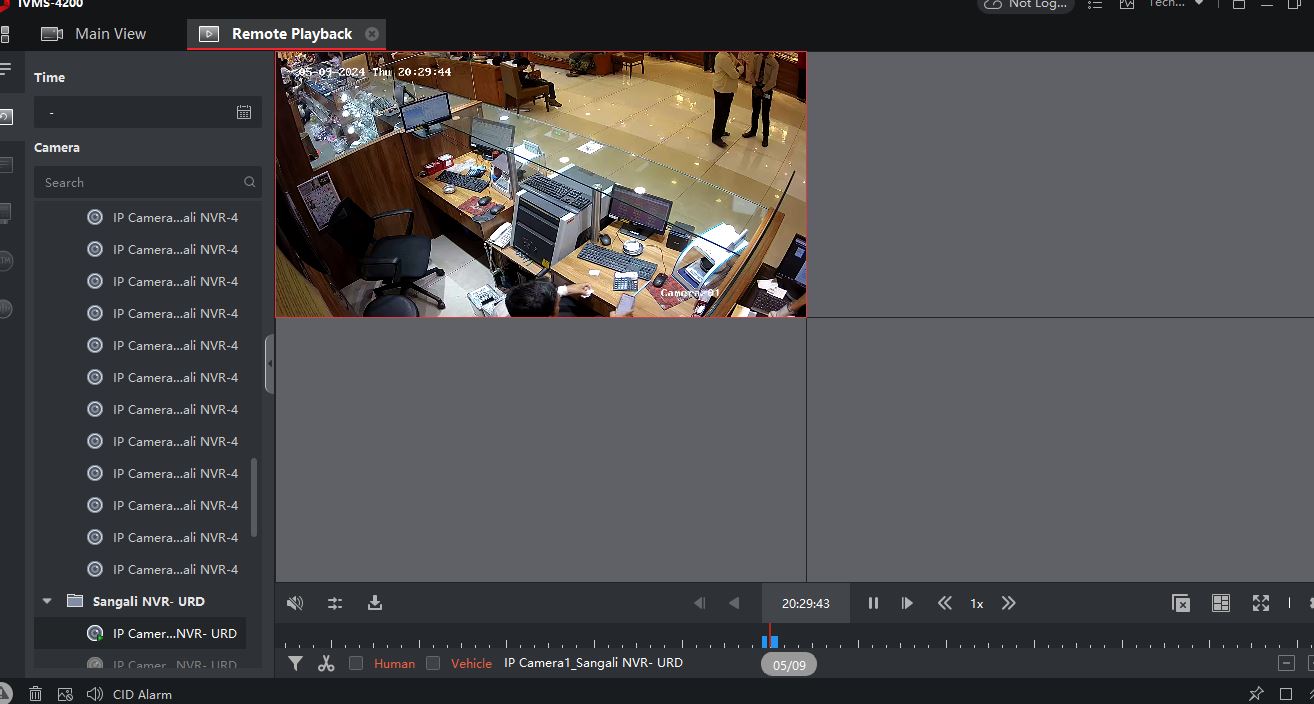The width and height of the screenshot is (1314, 704).
Task: Select the playing jewelry store video window
Action: (541, 185)
